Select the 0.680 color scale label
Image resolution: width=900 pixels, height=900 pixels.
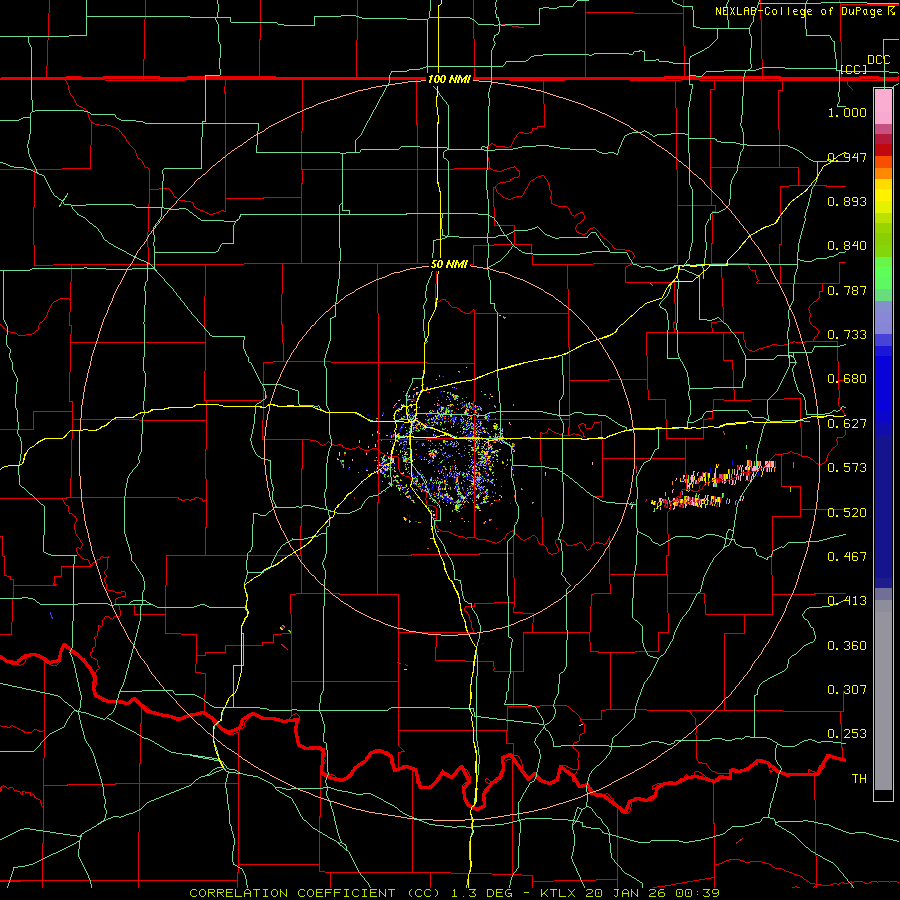coord(847,379)
